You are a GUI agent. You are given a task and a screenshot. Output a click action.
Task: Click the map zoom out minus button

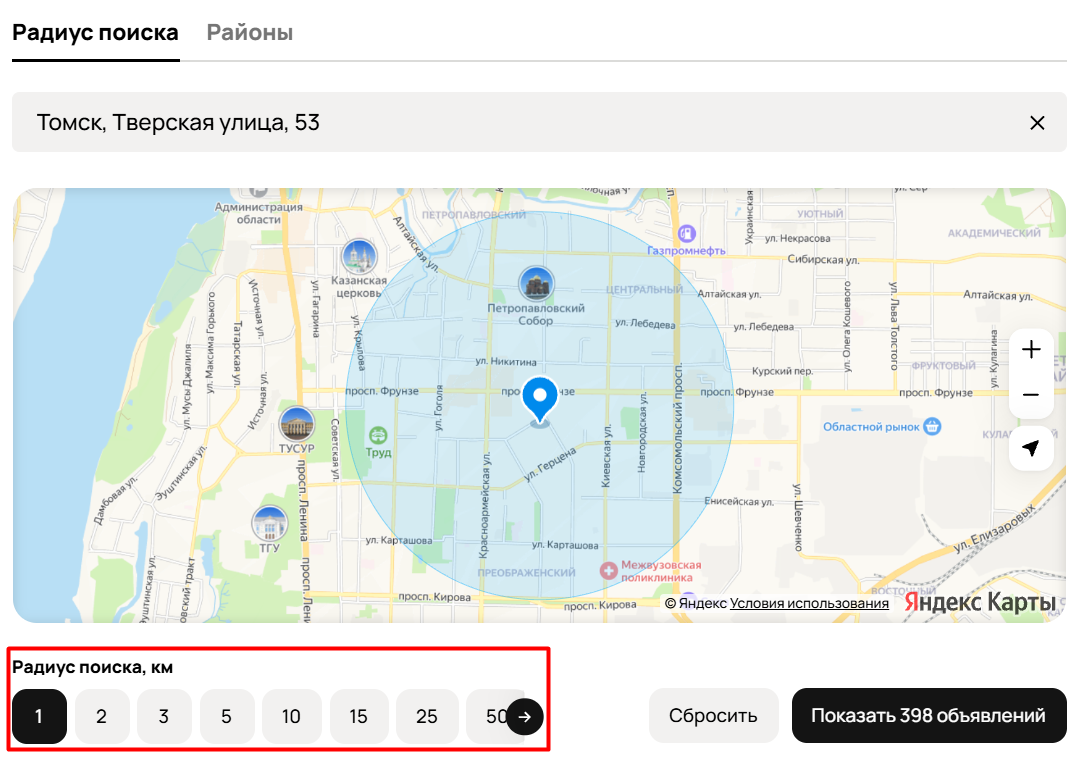tap(1031, 395)
